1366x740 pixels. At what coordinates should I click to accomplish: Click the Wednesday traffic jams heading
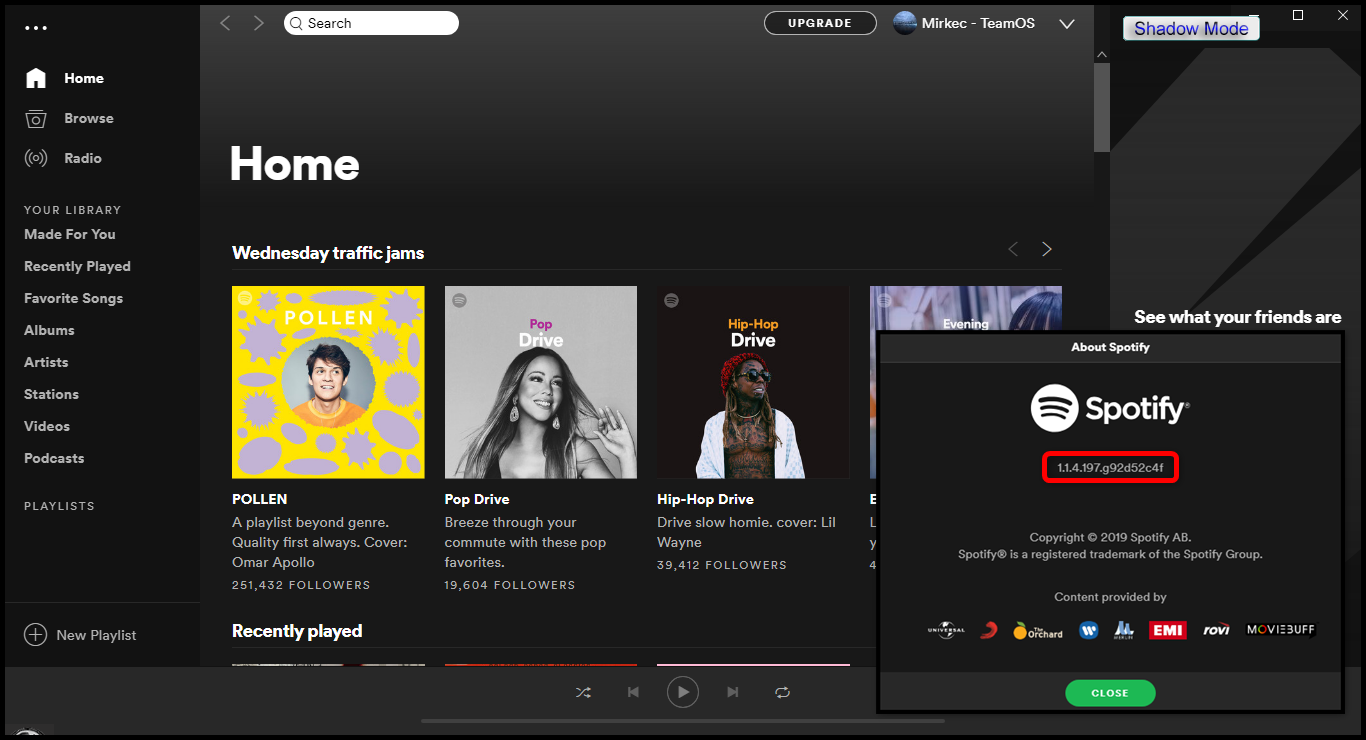[x=328, y=253]
